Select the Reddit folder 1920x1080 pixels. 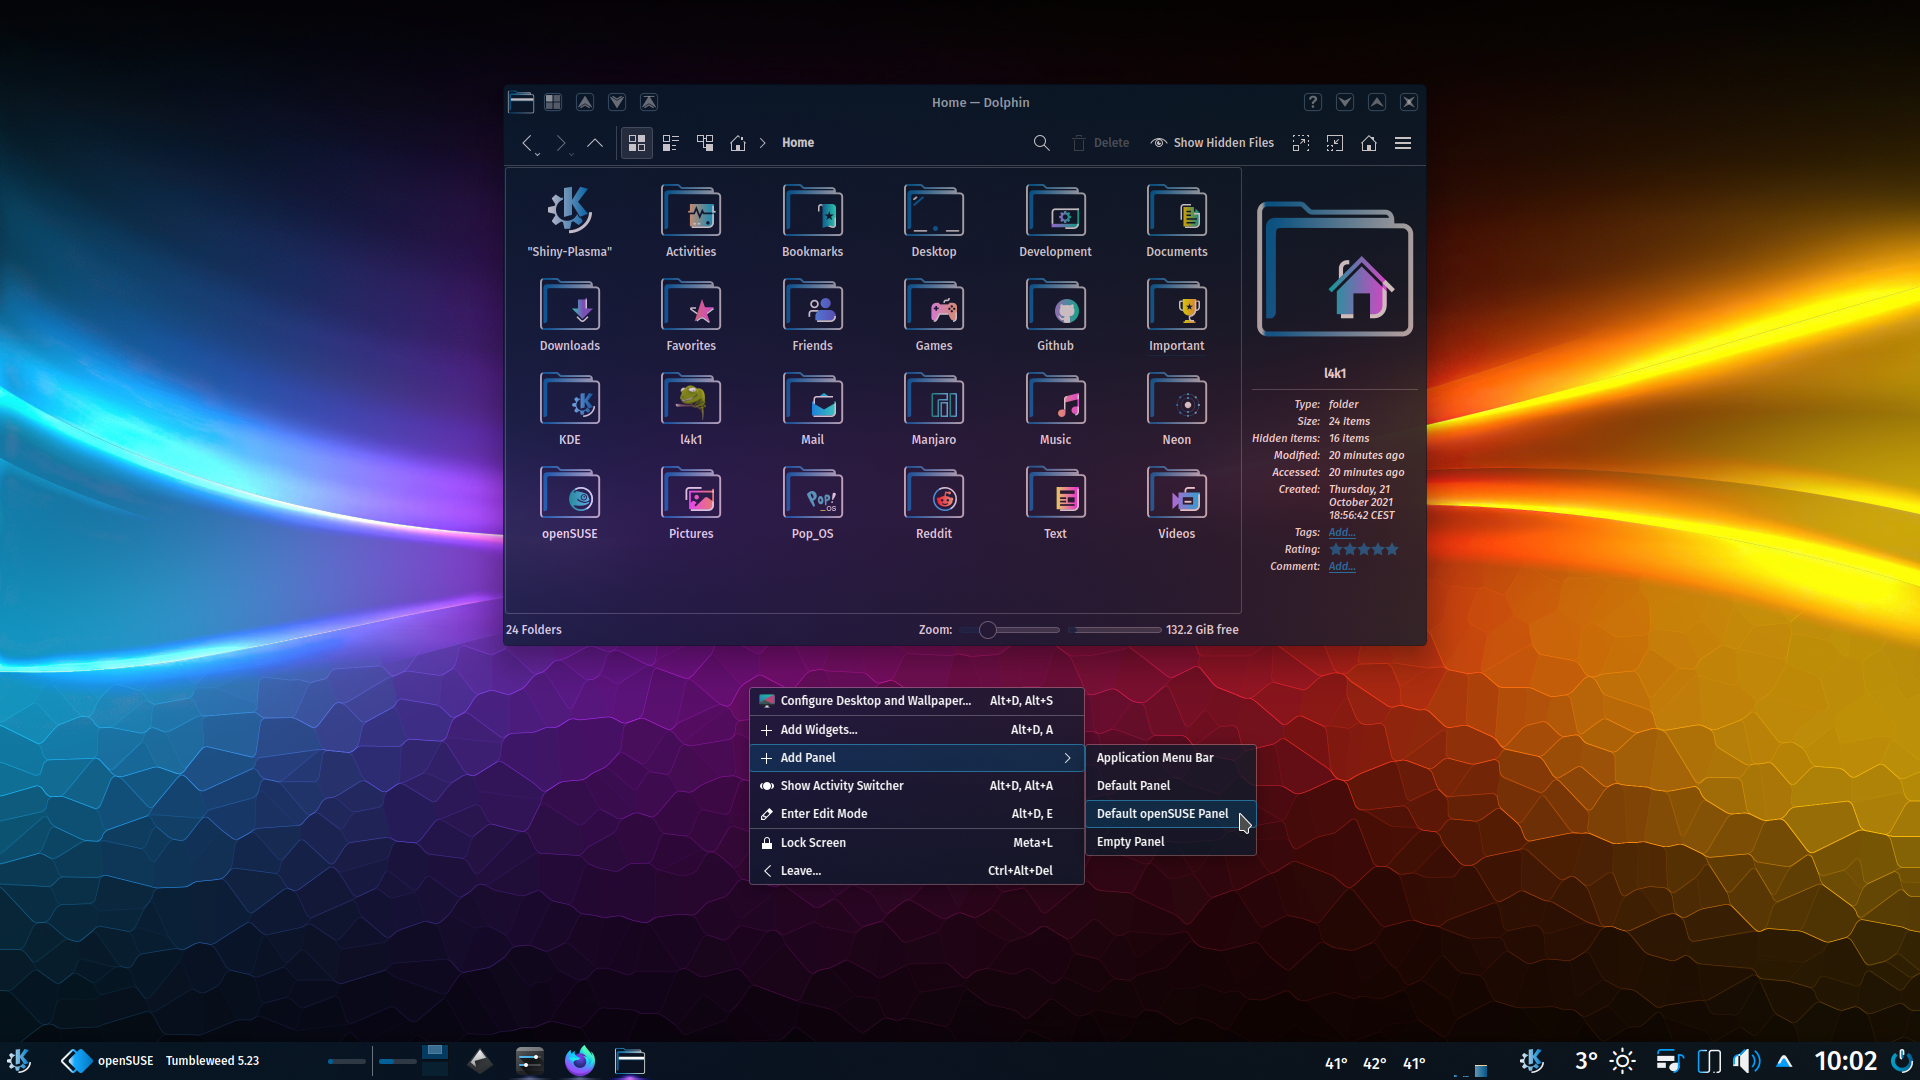pyautogui.click(x=934, y=503)
